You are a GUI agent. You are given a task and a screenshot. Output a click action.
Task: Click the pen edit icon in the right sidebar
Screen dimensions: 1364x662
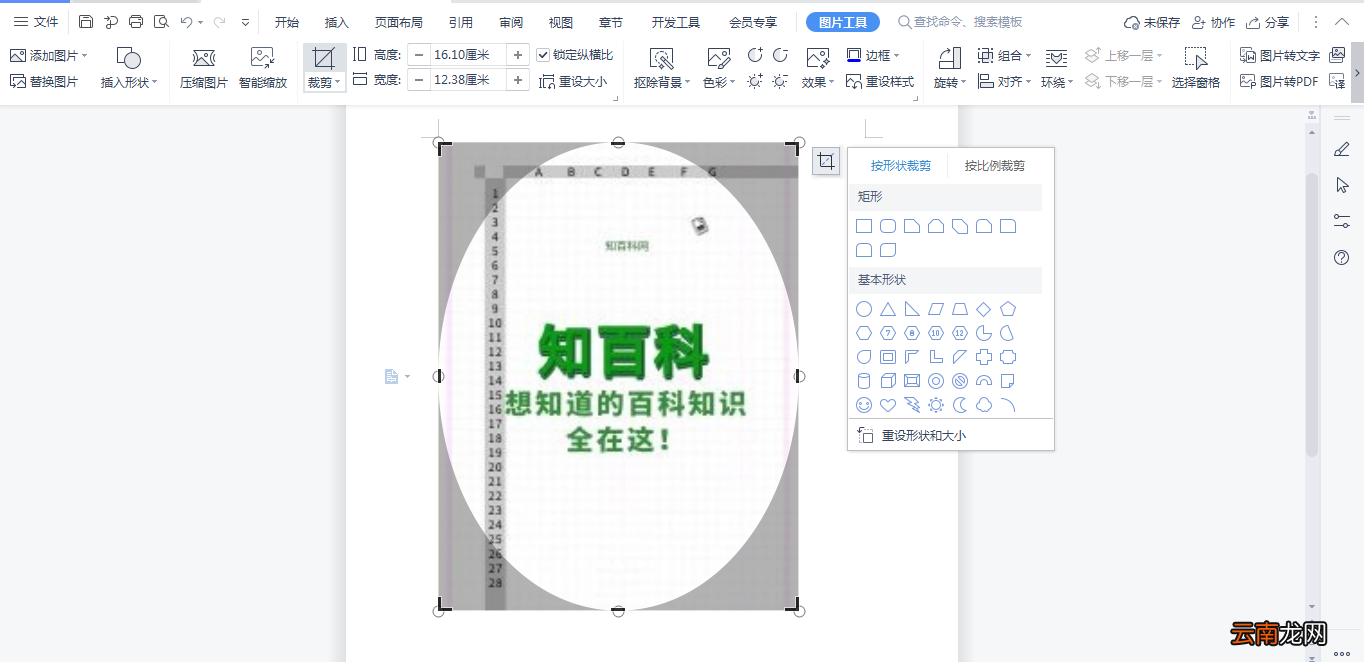(x=1342, y=149)
